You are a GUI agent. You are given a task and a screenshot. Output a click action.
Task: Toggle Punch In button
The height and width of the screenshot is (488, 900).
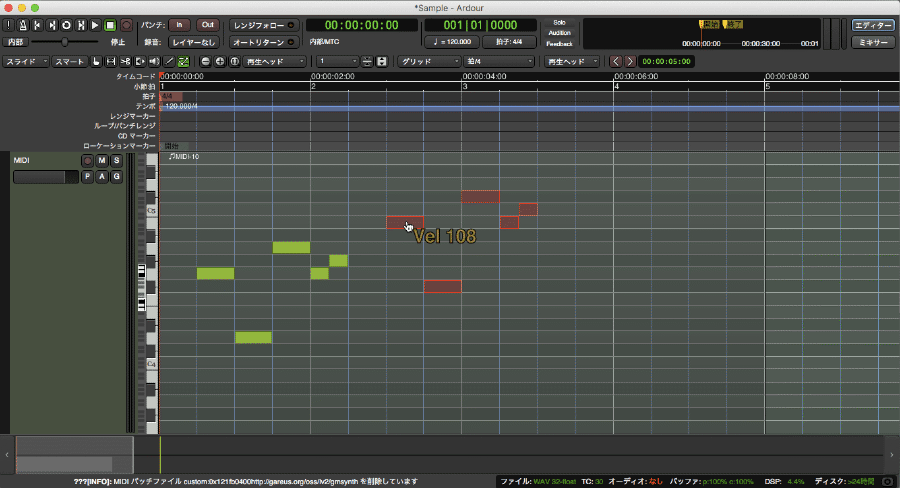tap(178, 24)
